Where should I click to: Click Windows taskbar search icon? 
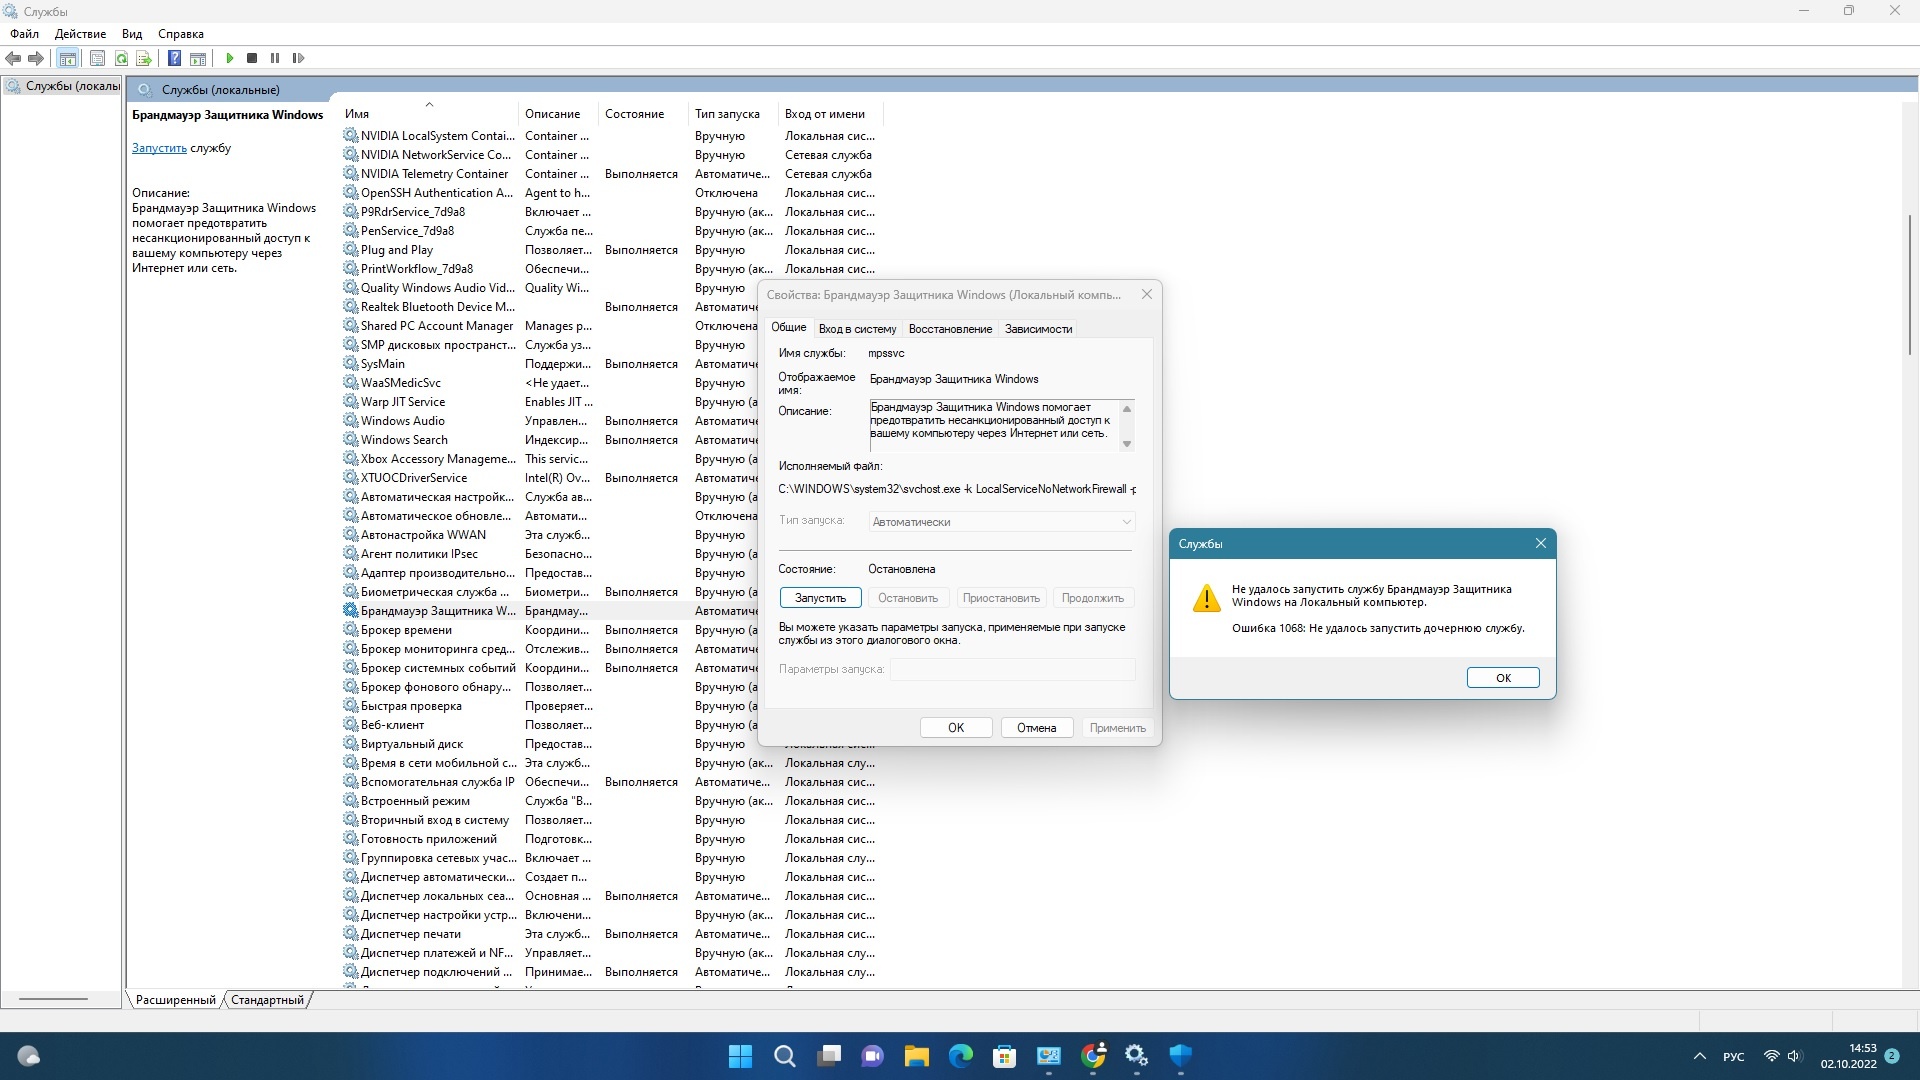[785, 1054]
